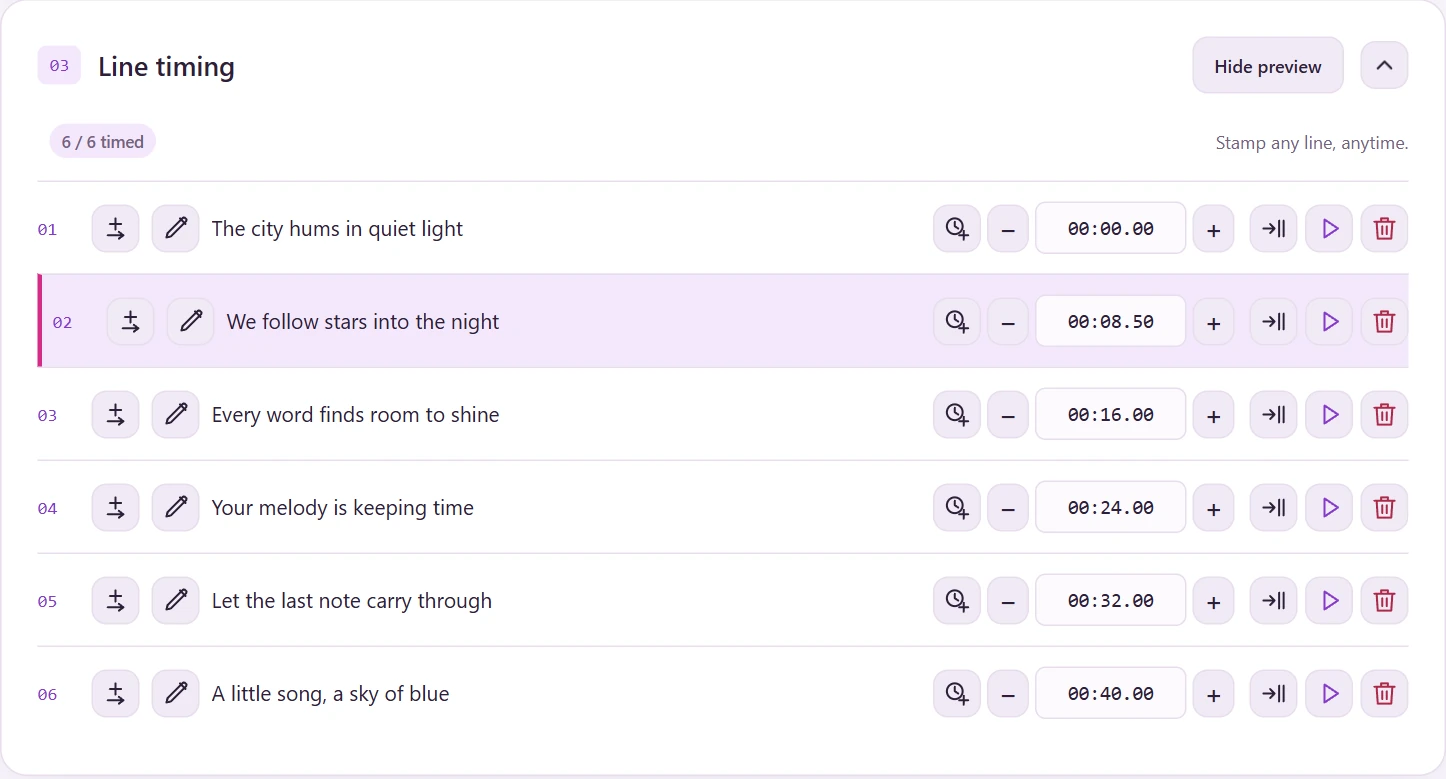Click the "Line timing" heading

point(166,67)
